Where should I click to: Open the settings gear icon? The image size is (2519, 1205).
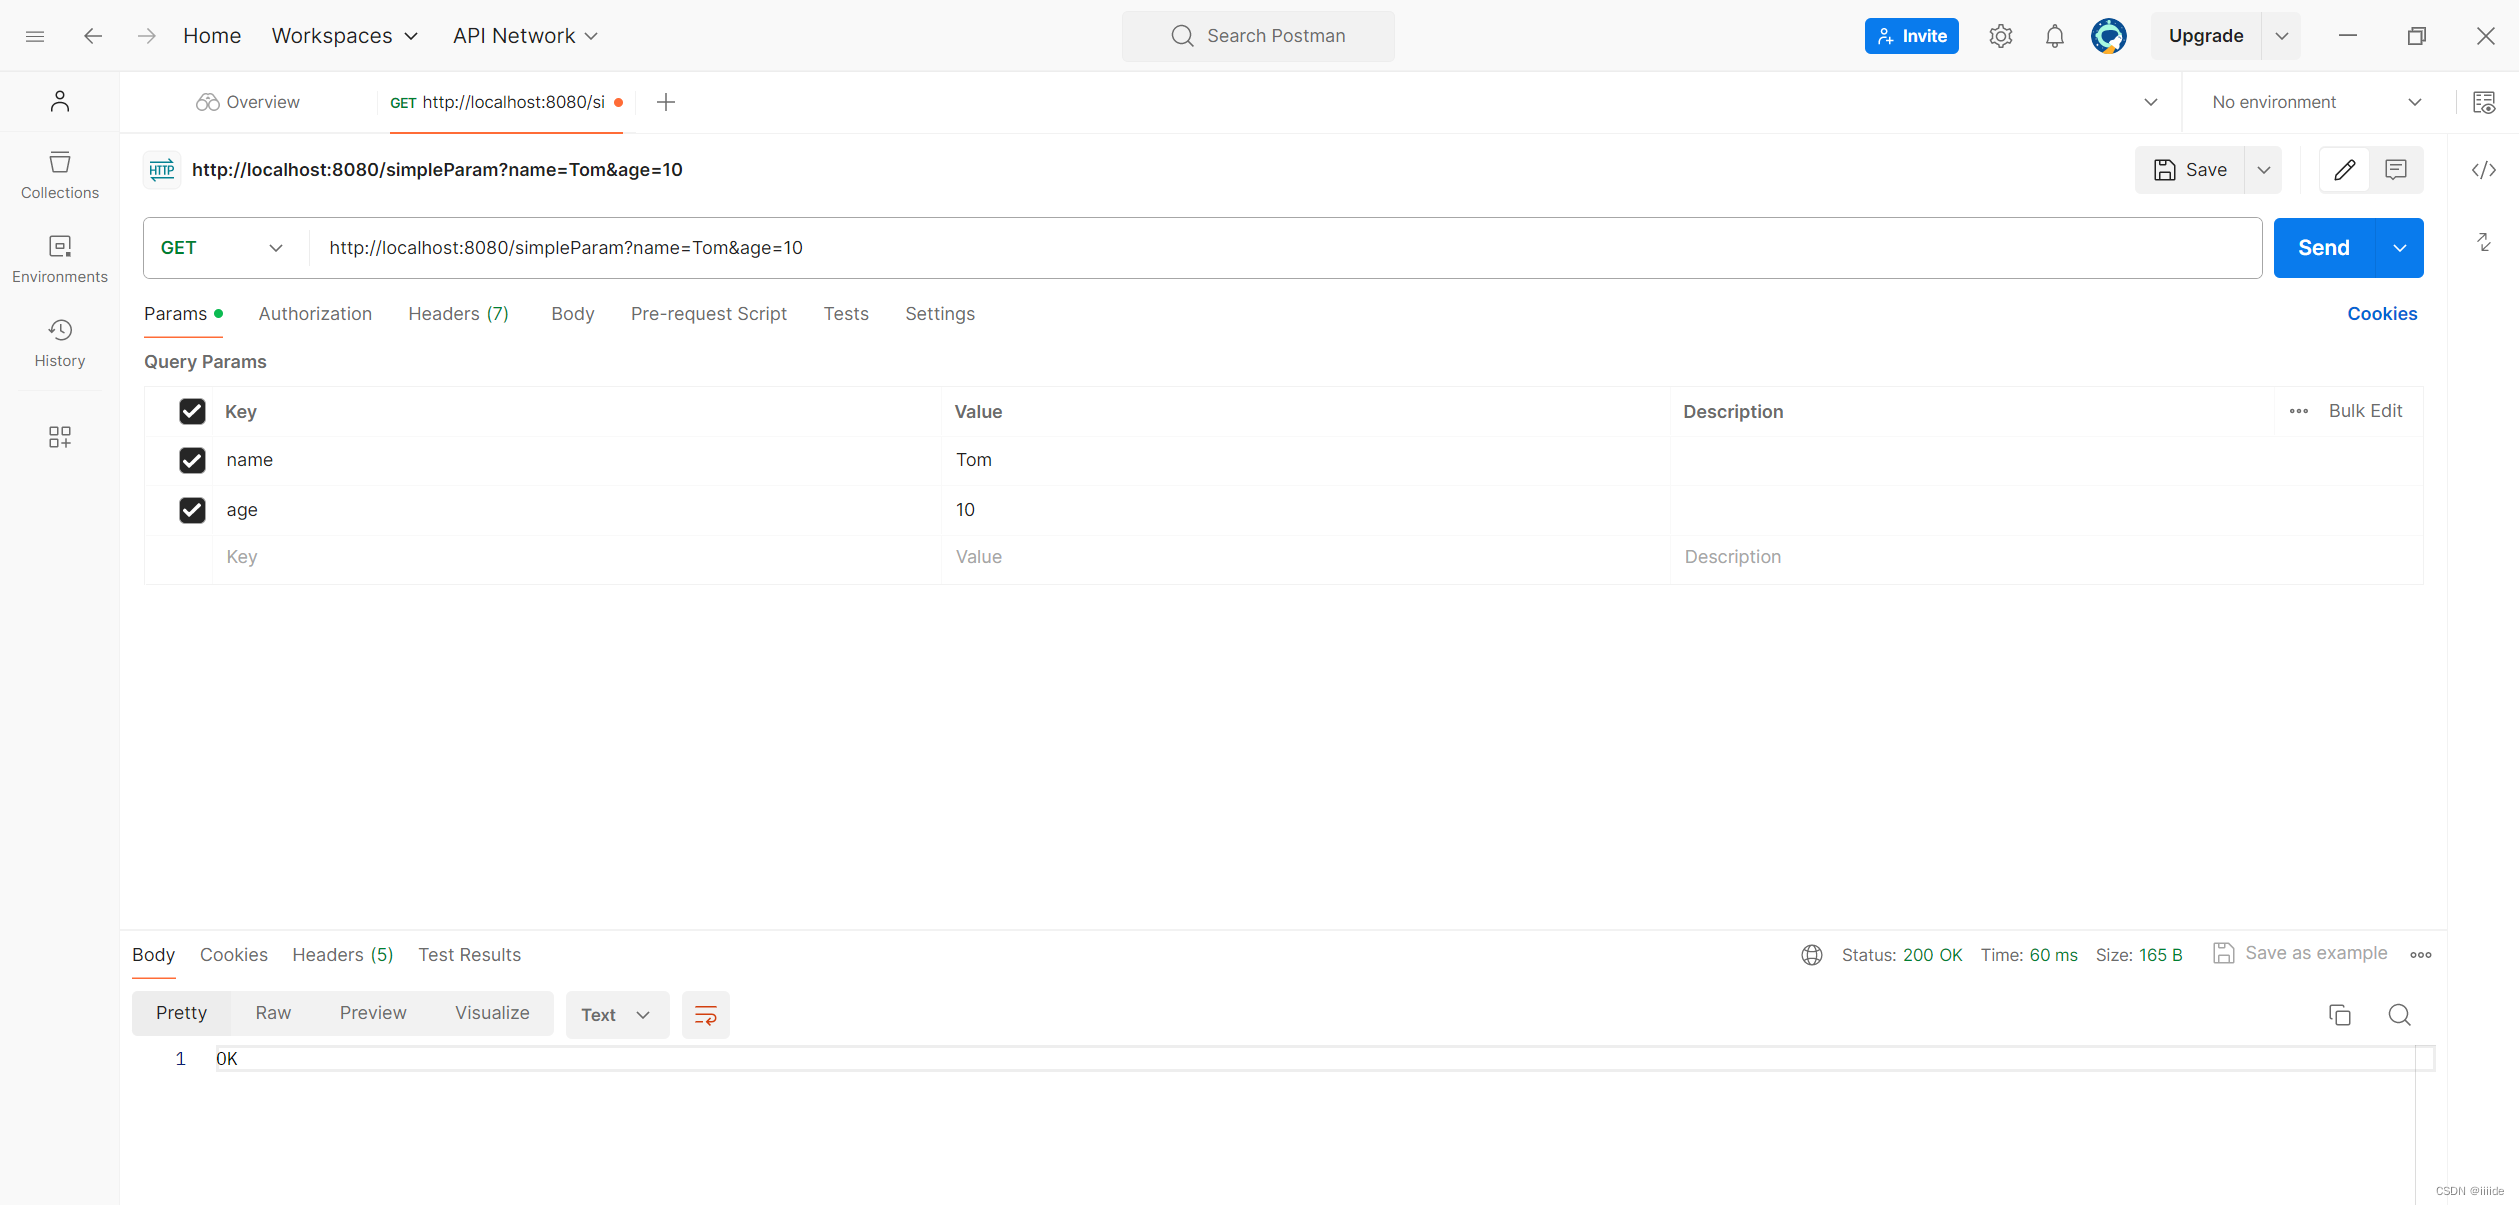2000,36
